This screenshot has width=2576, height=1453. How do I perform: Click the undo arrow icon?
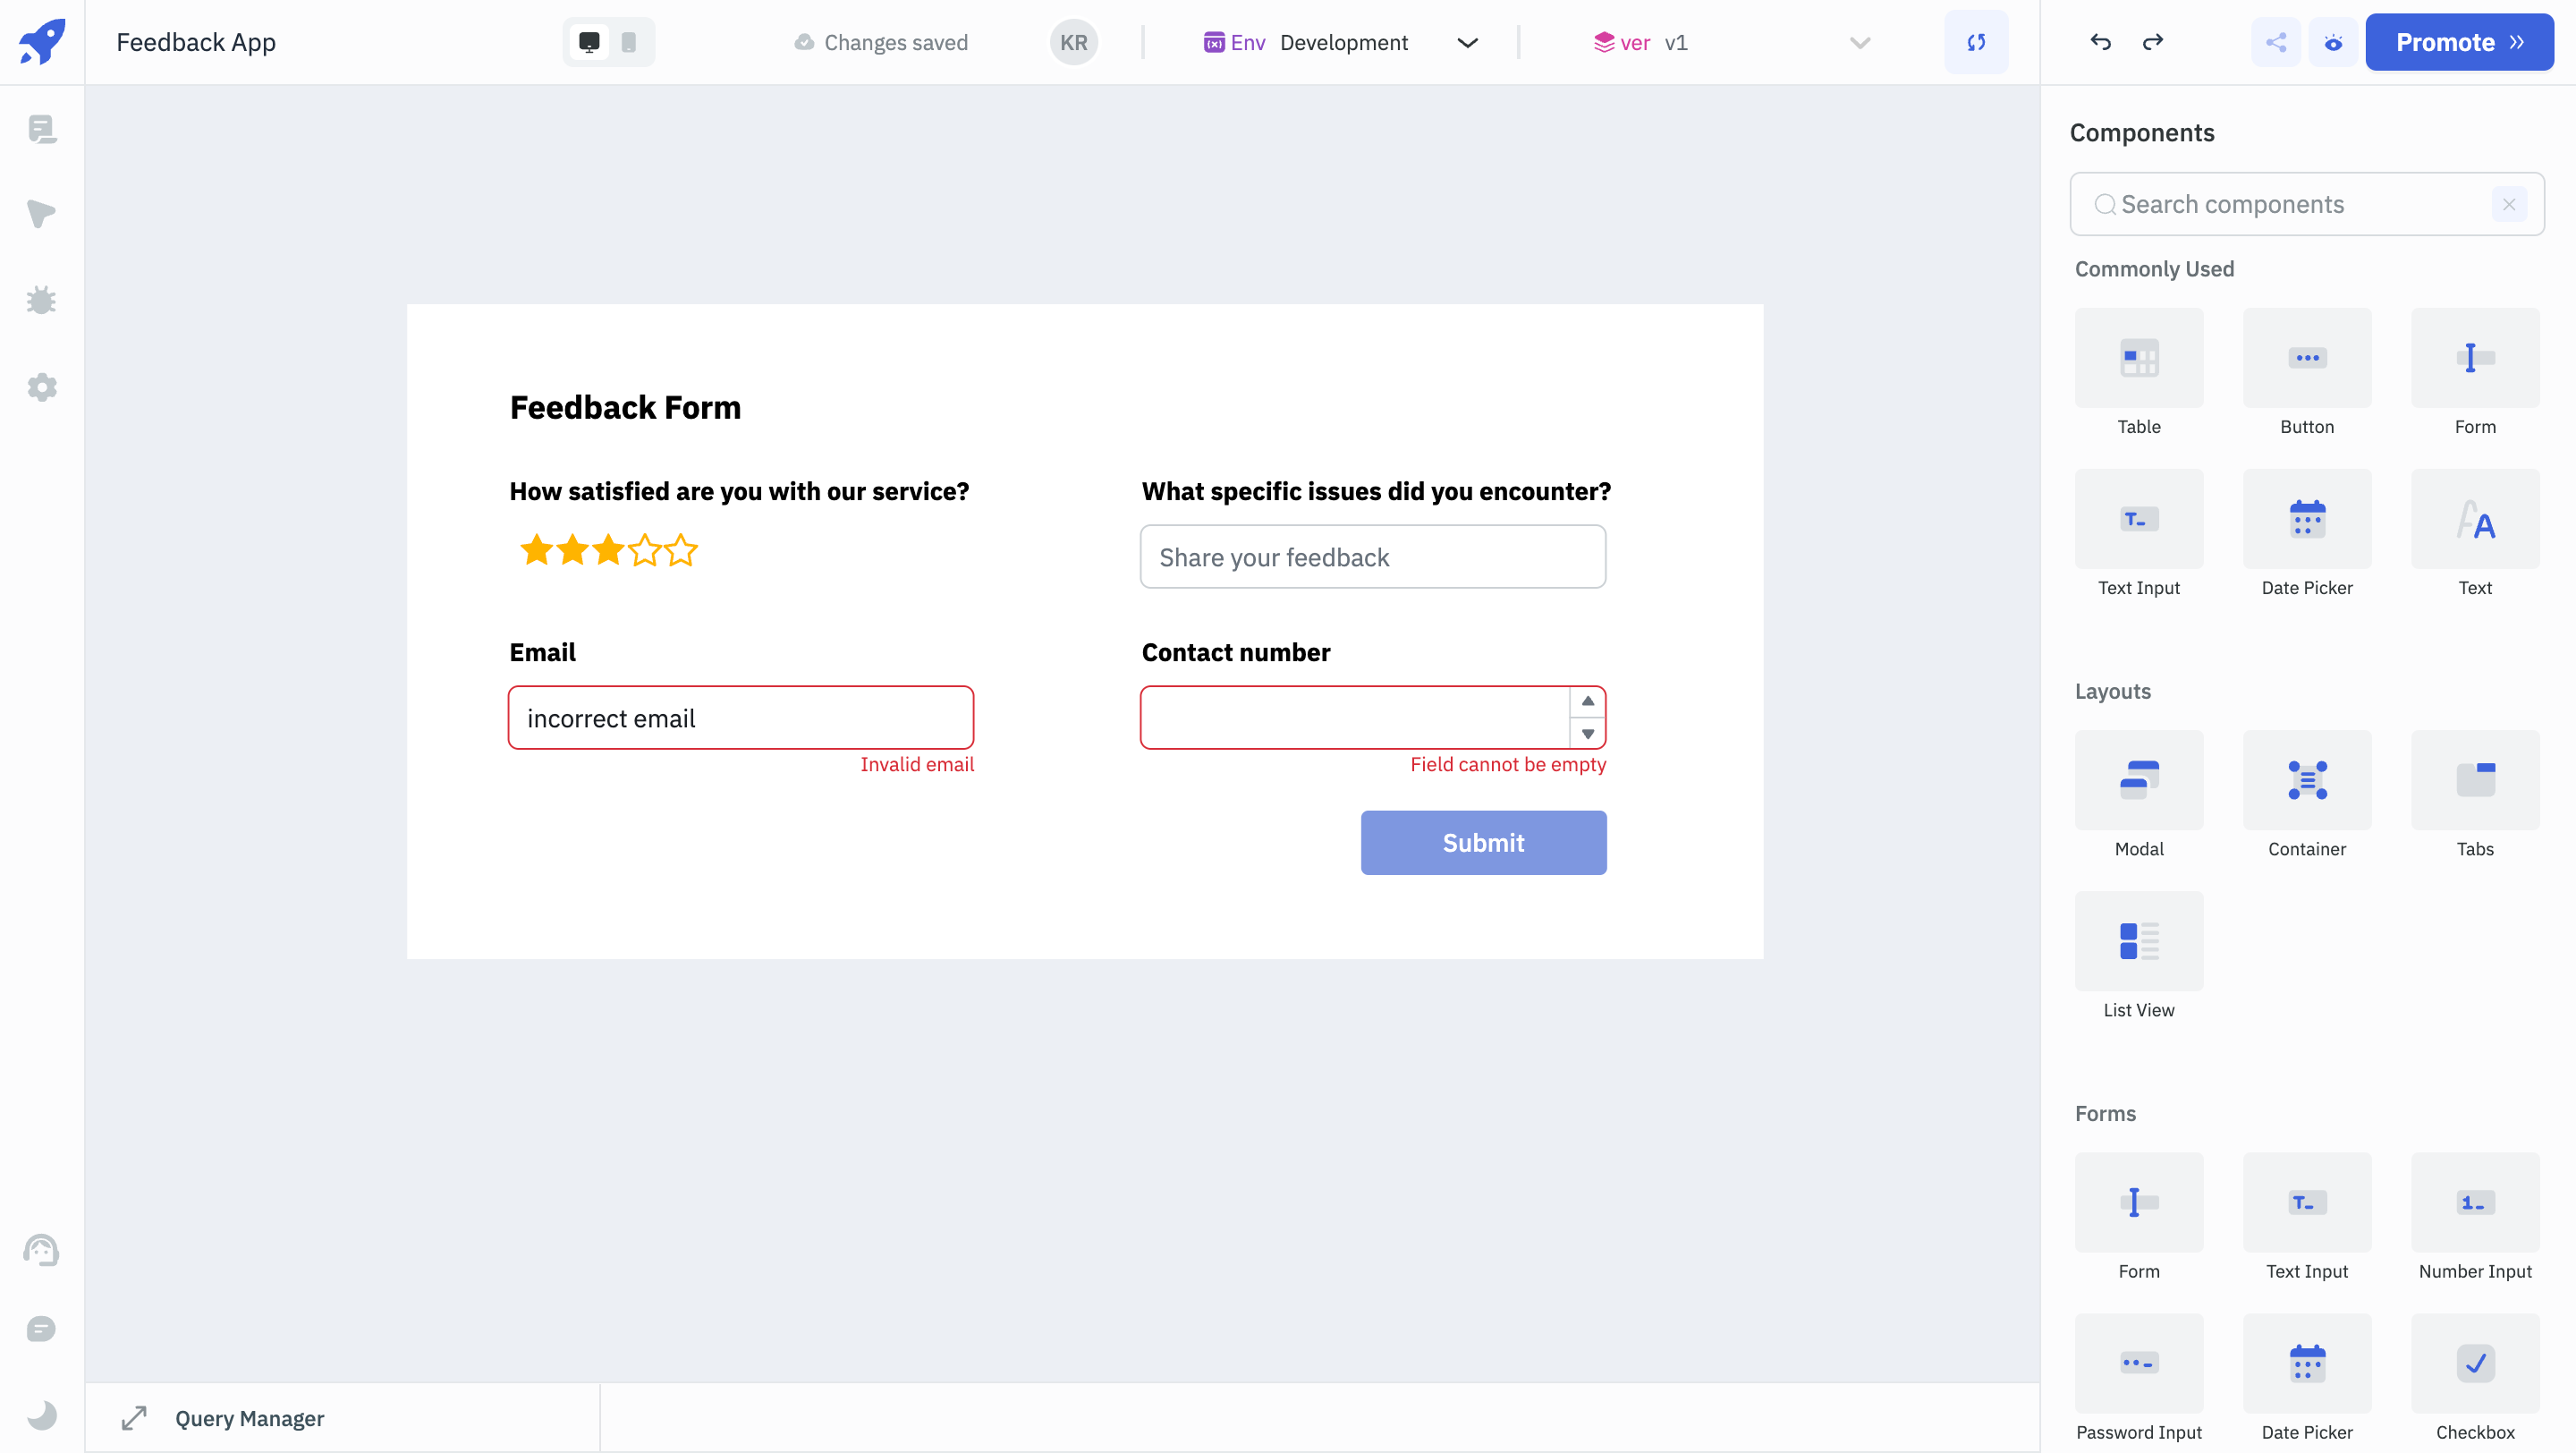[2100, 40]
